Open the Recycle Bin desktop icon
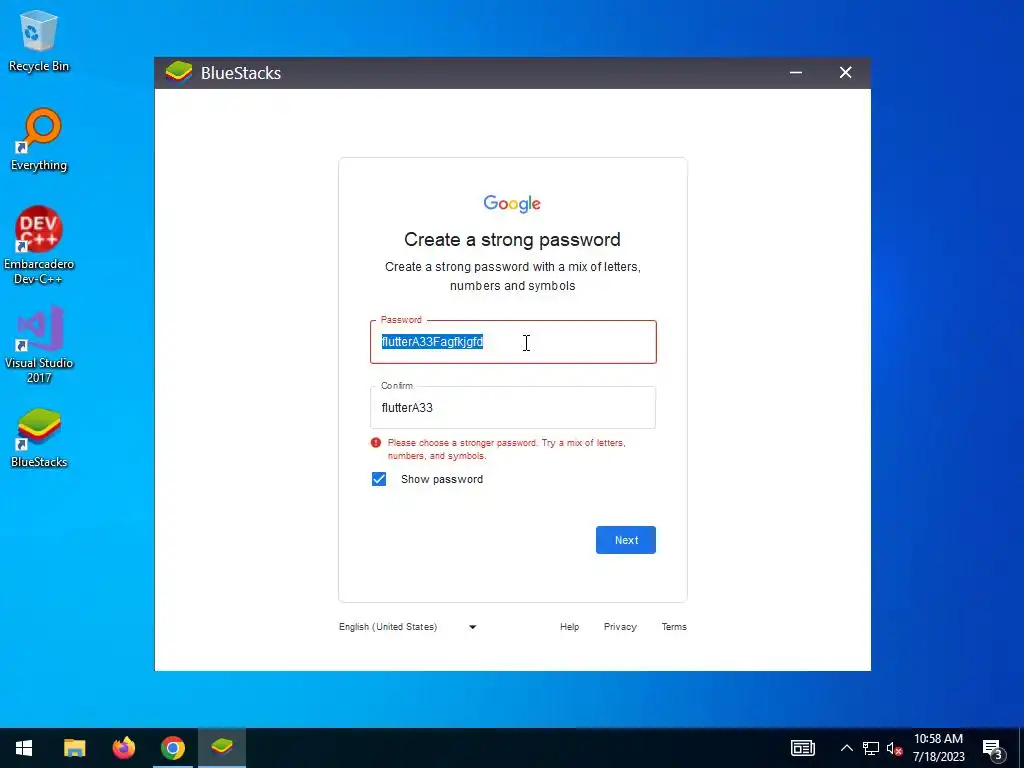This screenshot has width=1024, height=768. pos(39,40)
